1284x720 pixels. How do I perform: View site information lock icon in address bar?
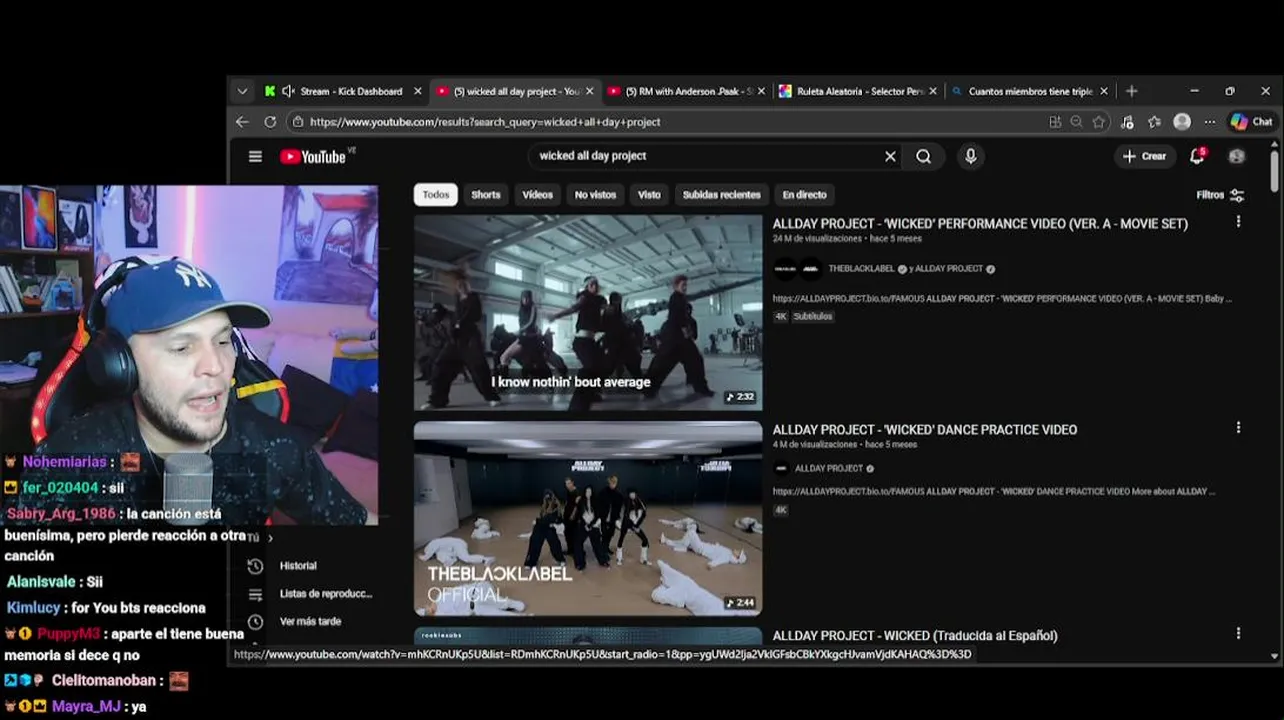pos(297,122)
